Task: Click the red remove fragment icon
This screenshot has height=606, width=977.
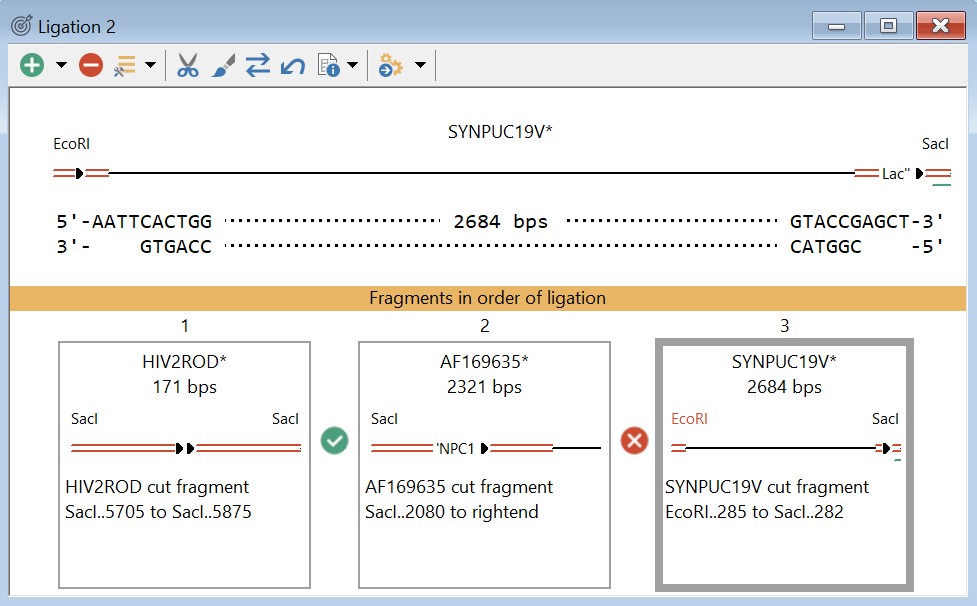Action: (x=91, y=66)
